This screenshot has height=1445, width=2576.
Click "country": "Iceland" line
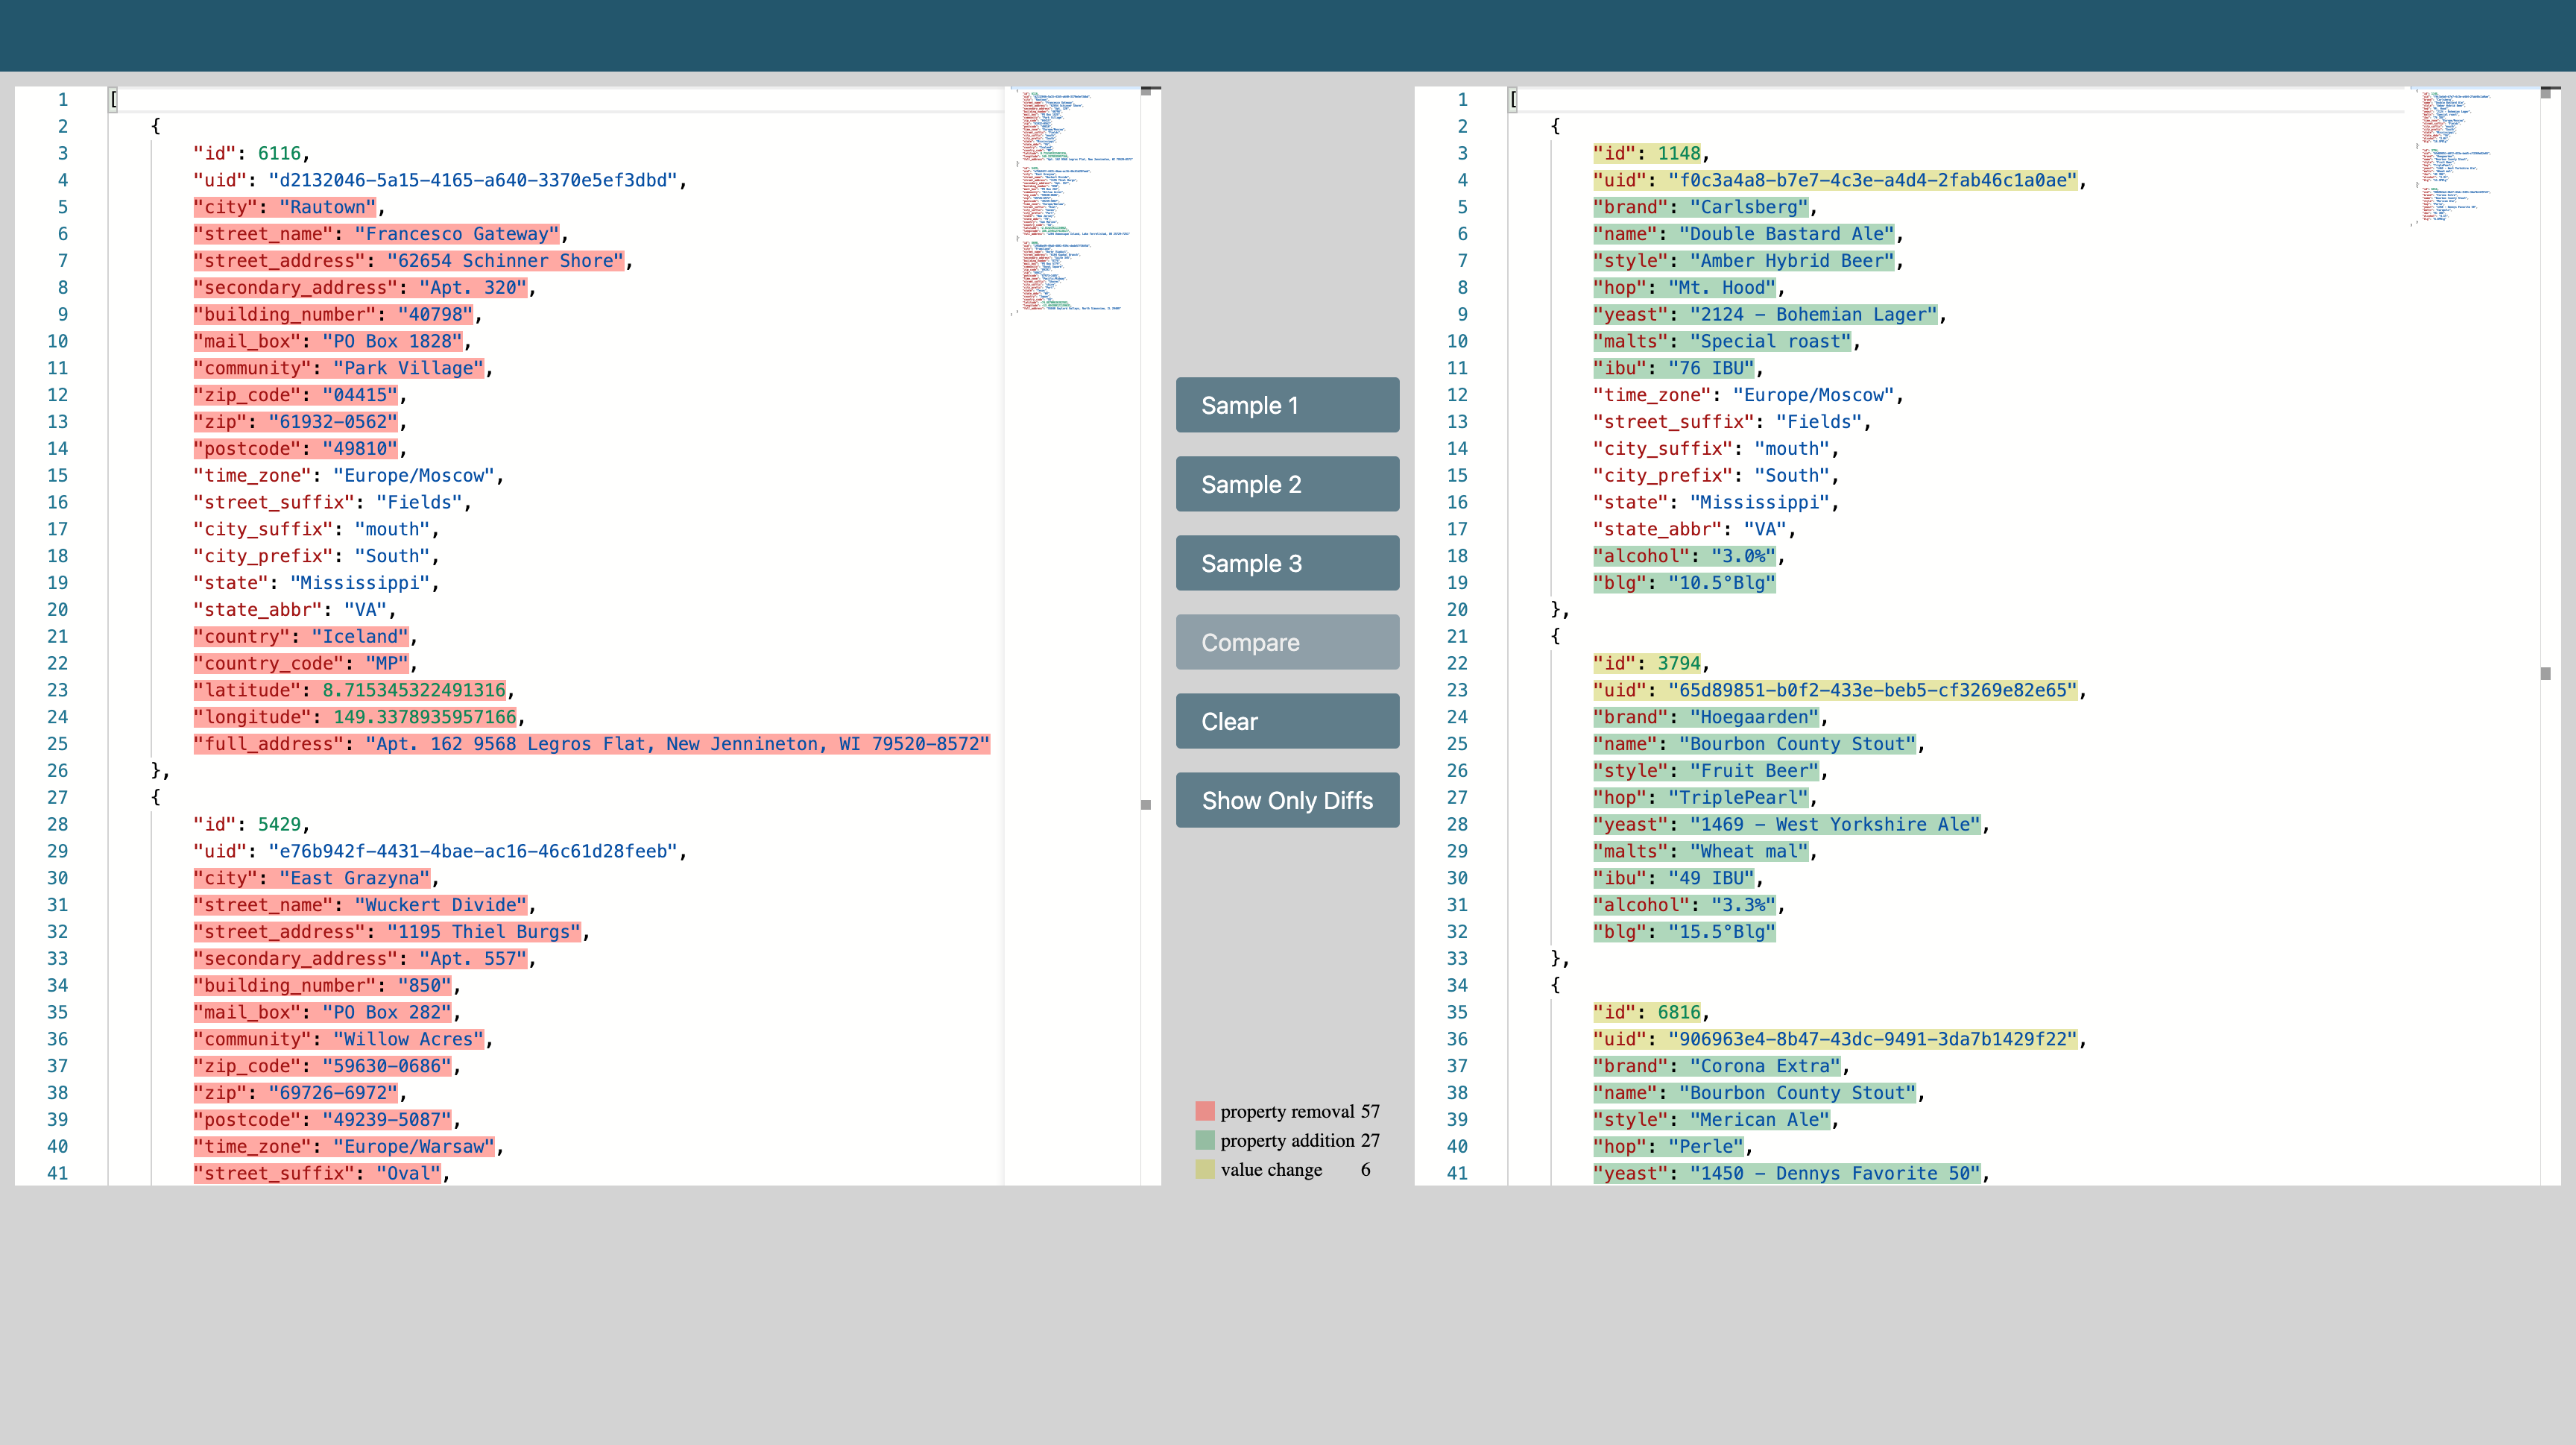(x=301, y=637)
